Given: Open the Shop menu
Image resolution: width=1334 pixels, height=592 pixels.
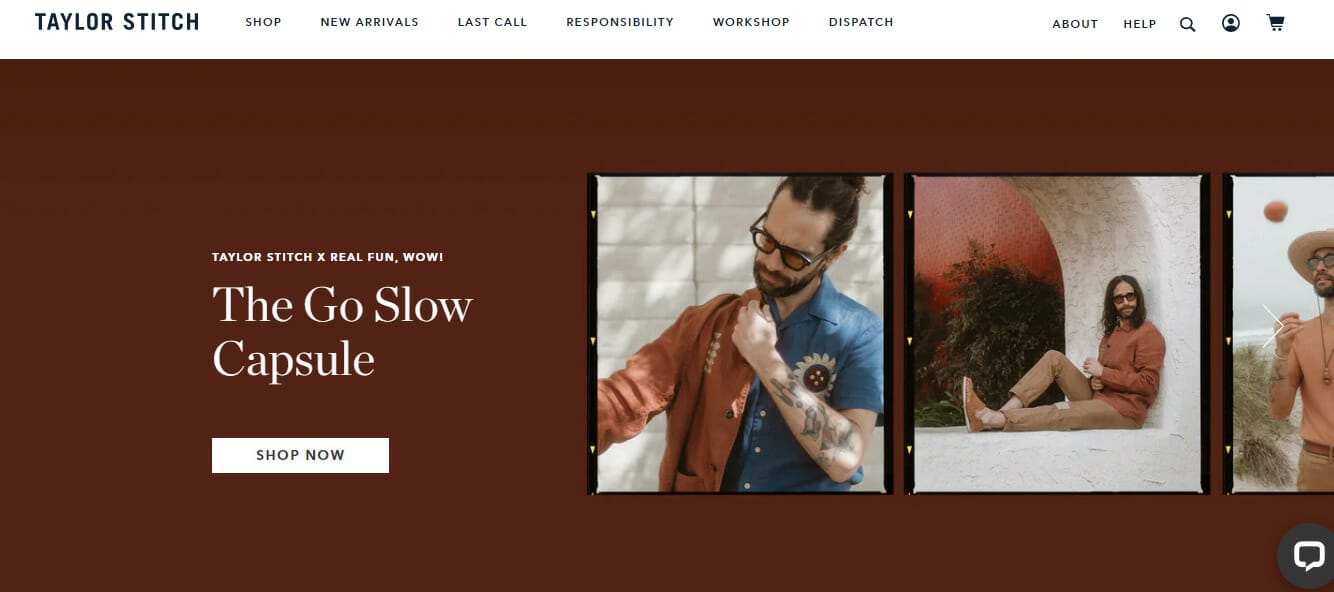Looking at the screenshot, I should coord(263,22).
